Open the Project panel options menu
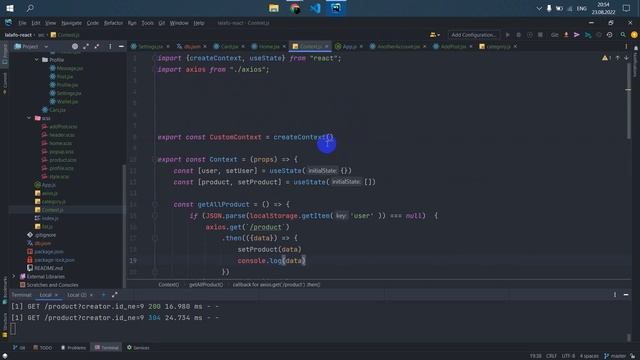The image size is (640, 360). pyautogui.click(x=110, y=47)
